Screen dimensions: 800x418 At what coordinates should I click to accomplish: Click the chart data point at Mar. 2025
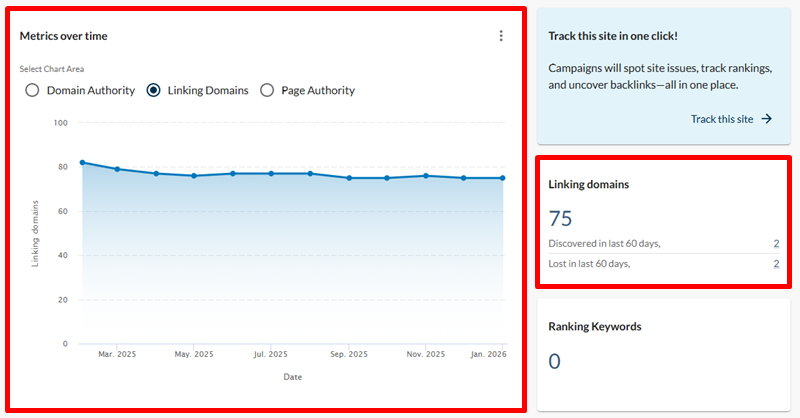point(118,169)
